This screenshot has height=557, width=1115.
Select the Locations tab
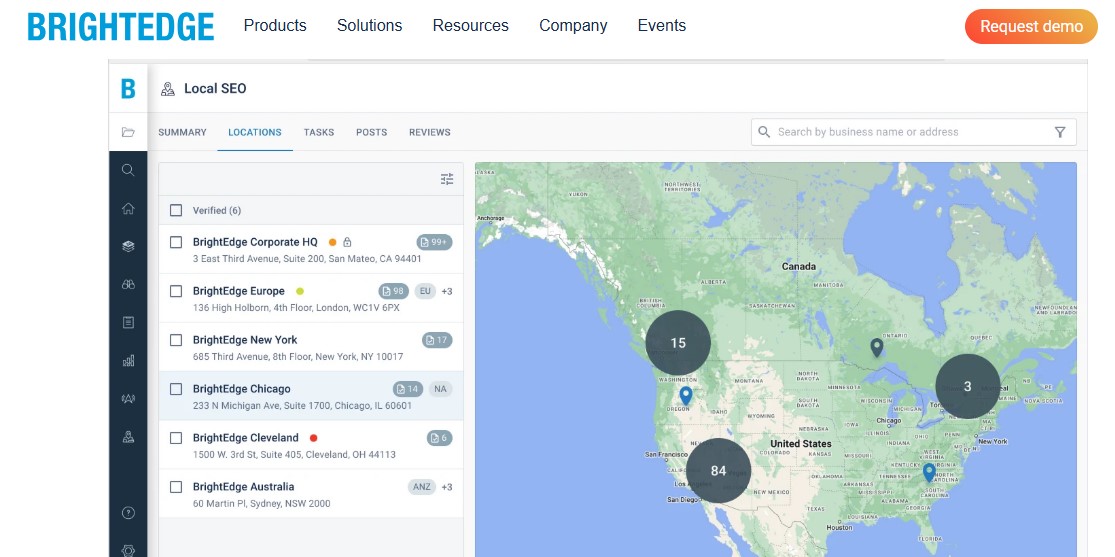[255, 132]
